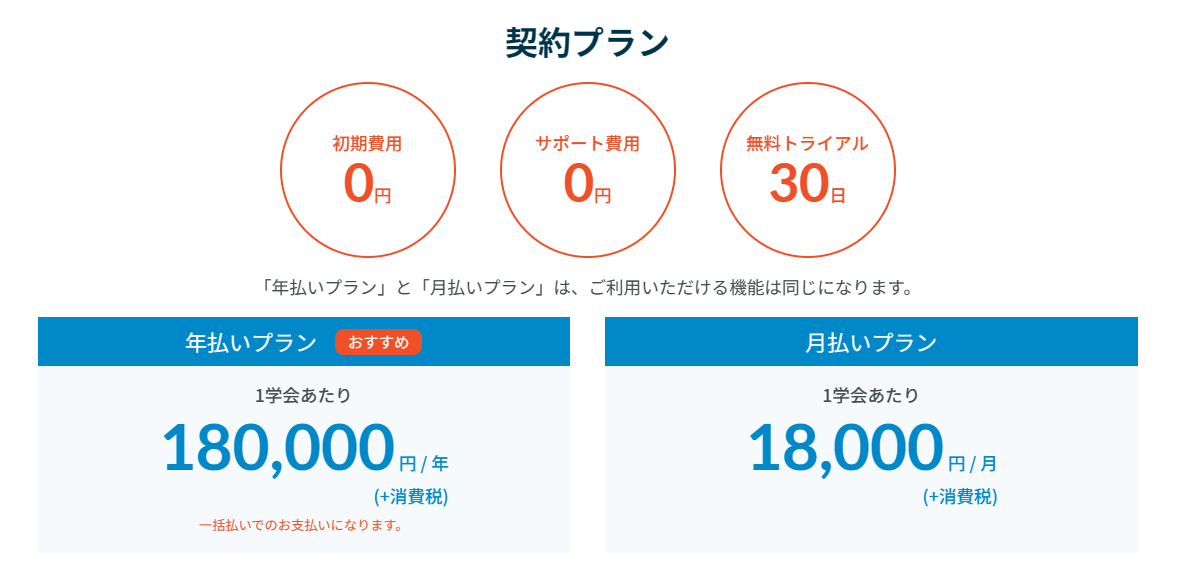
Task: Click the 契約プラン page heading
Action: (587, 44)
